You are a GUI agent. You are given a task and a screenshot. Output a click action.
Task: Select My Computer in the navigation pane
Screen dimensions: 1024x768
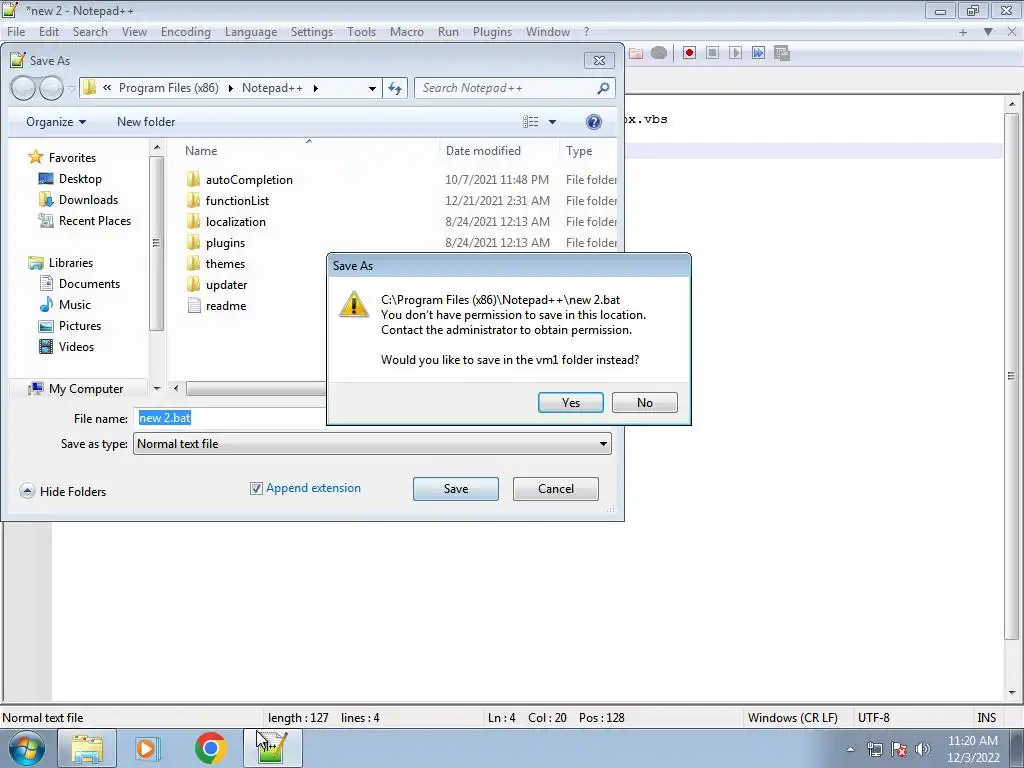(76, 389)
